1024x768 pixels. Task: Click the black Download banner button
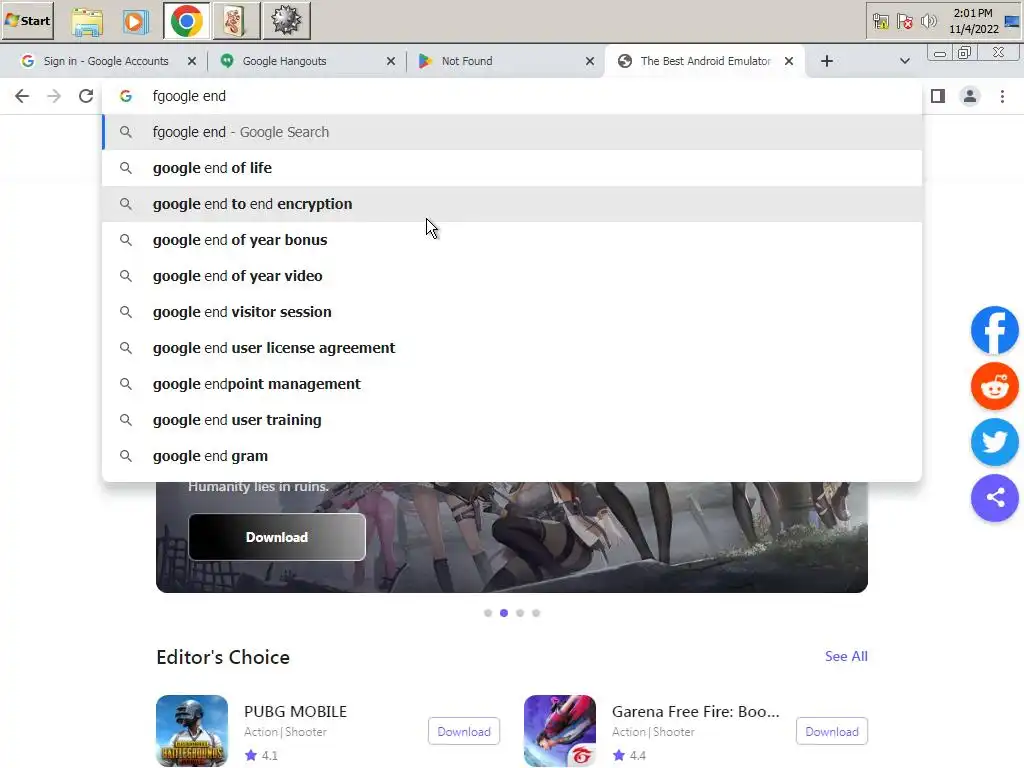tap(277, 537)
